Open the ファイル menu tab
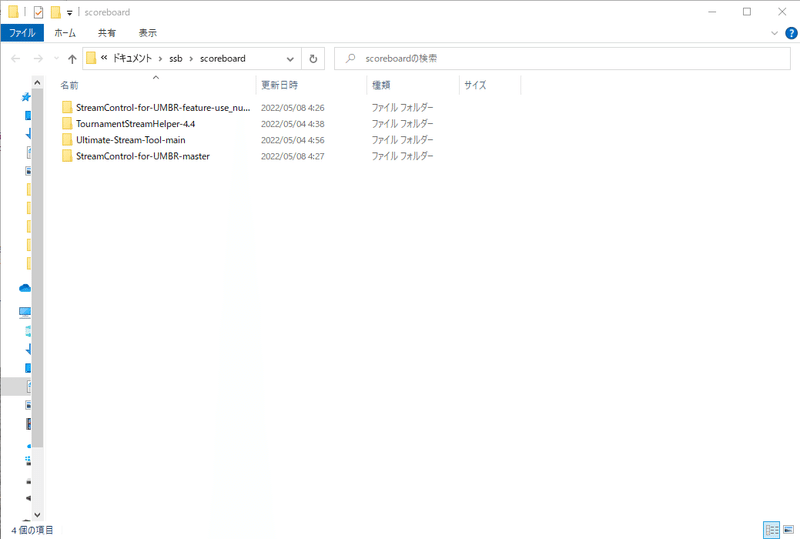 point(22,33)
